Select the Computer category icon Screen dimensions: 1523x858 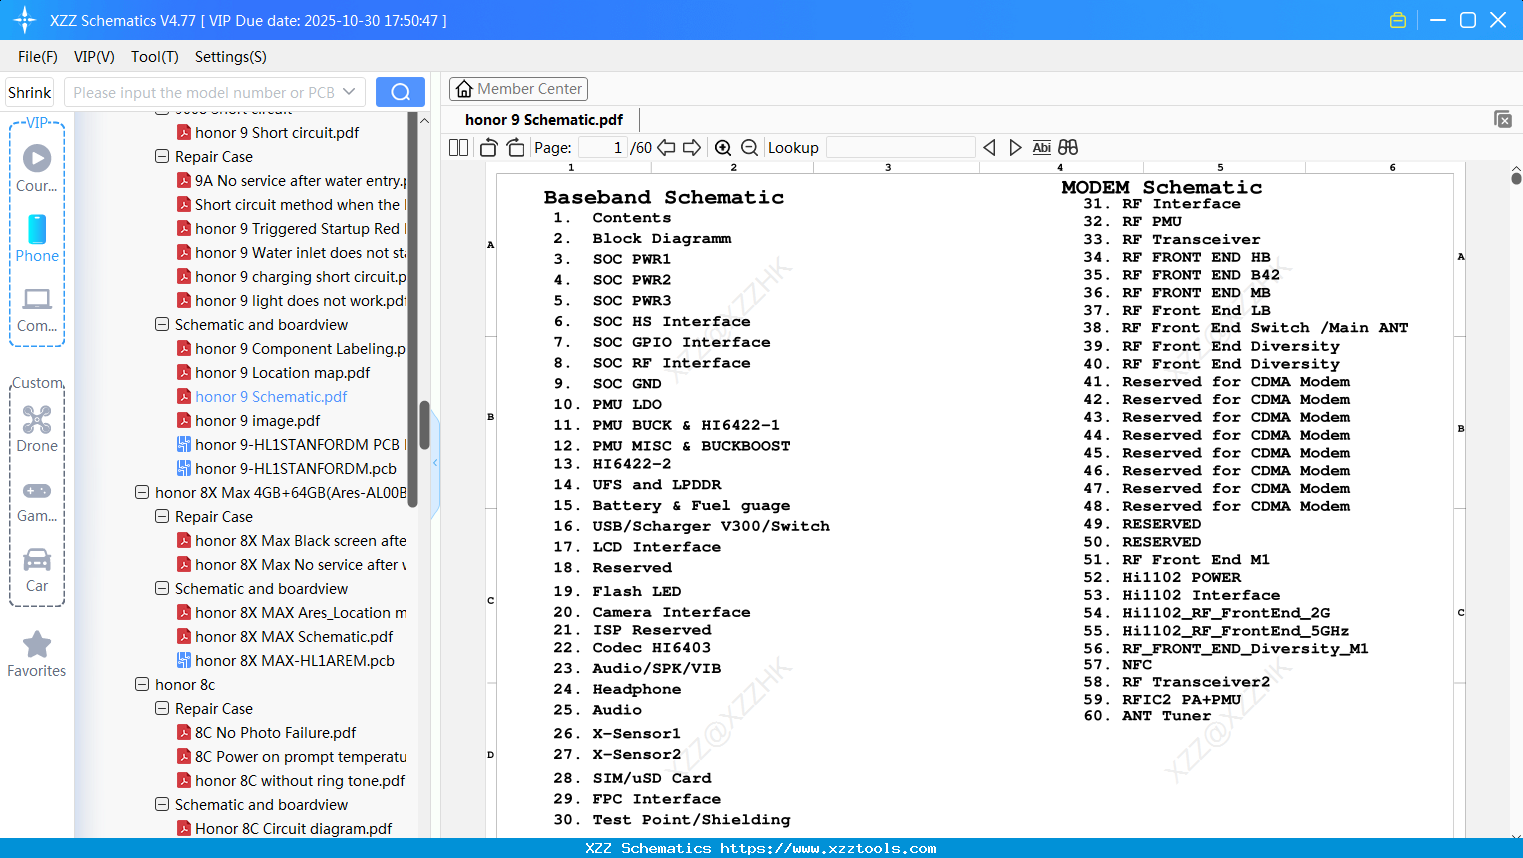(37, 309)
